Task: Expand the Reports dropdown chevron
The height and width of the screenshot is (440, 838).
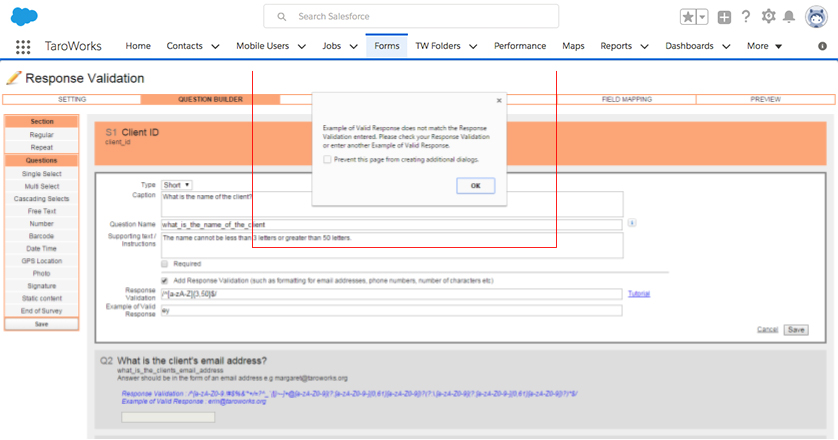Action: click(645, 47)
